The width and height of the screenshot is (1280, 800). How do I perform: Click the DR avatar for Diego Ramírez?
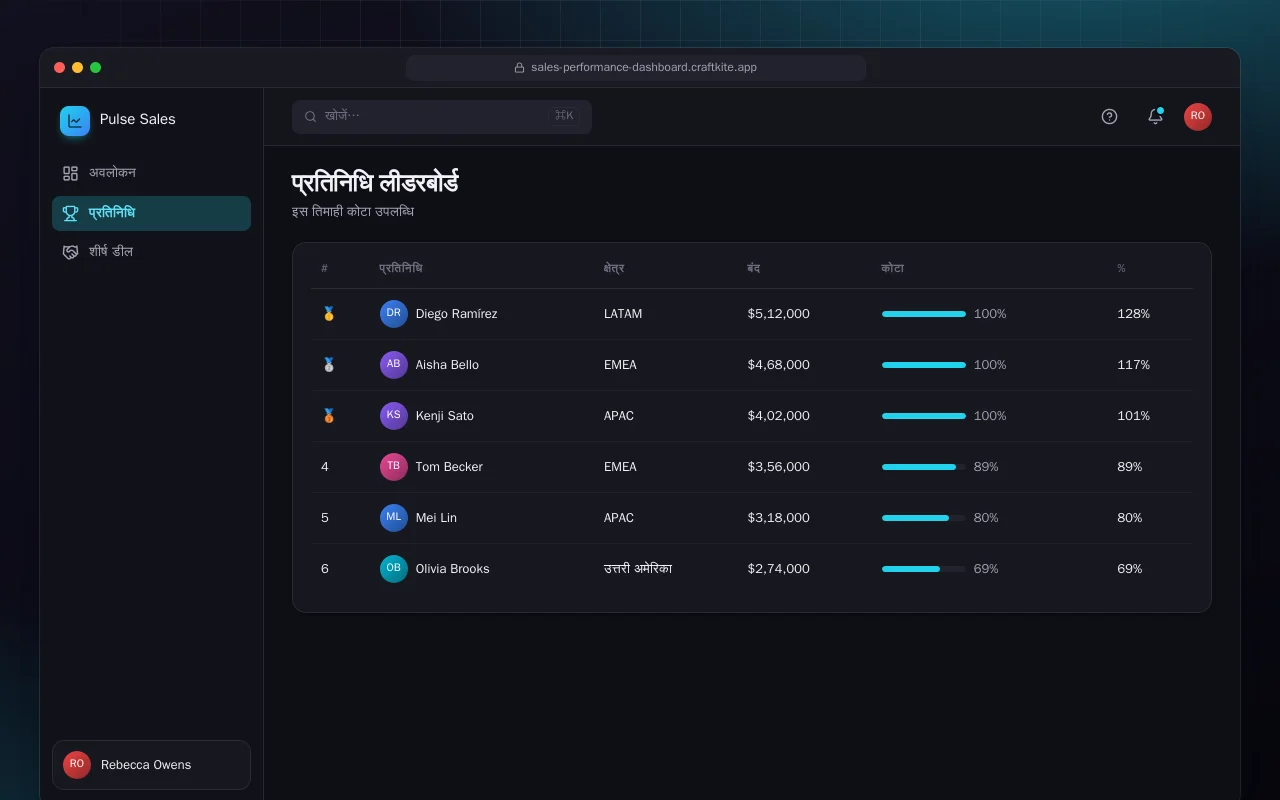(x=394, y=314)
